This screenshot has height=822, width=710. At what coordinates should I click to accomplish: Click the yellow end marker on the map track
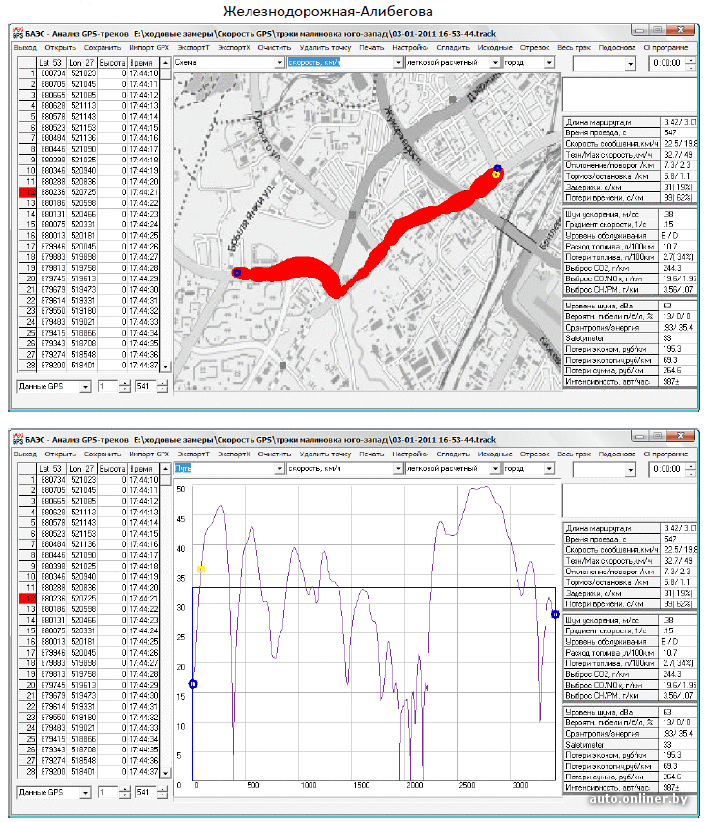coord(494,174)
